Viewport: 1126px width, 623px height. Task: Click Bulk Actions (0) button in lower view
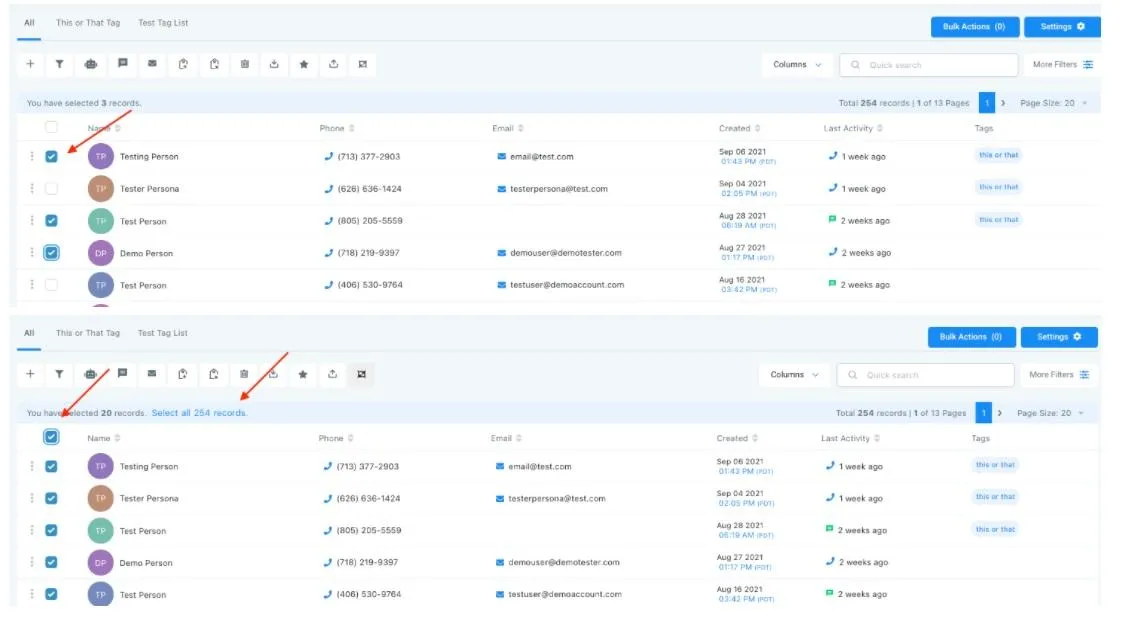972,337
